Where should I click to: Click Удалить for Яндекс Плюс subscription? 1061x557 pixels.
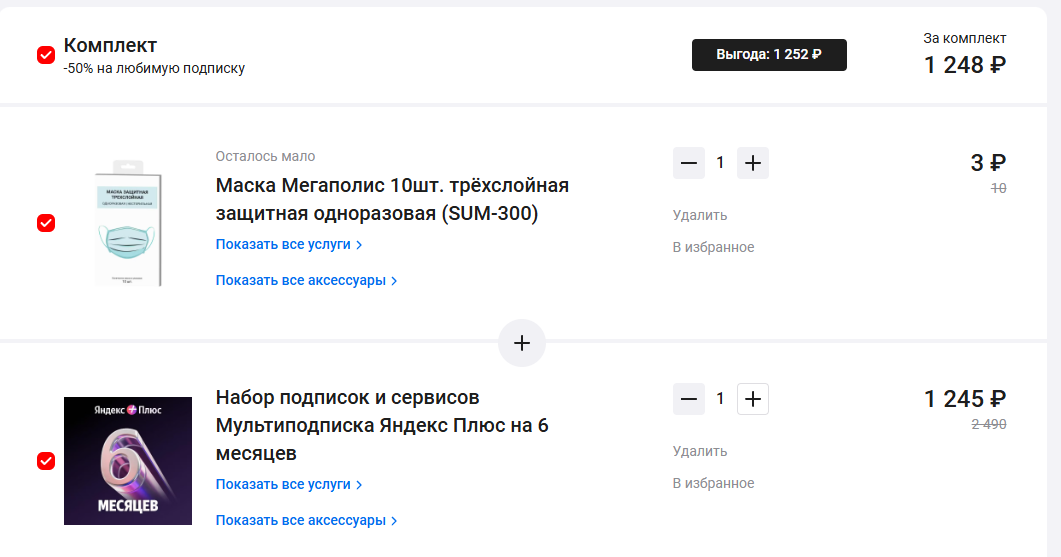click(700, 451)
